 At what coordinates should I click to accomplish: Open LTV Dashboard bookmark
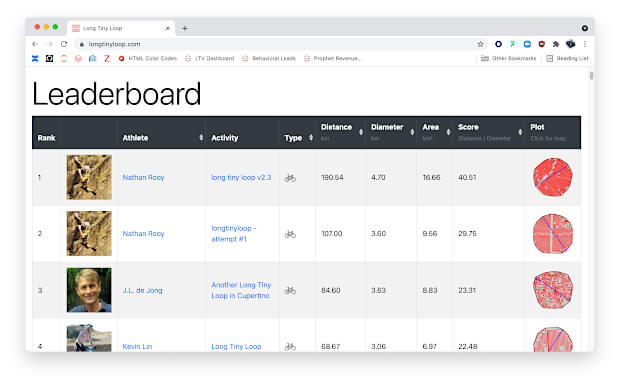coord(210,58)
